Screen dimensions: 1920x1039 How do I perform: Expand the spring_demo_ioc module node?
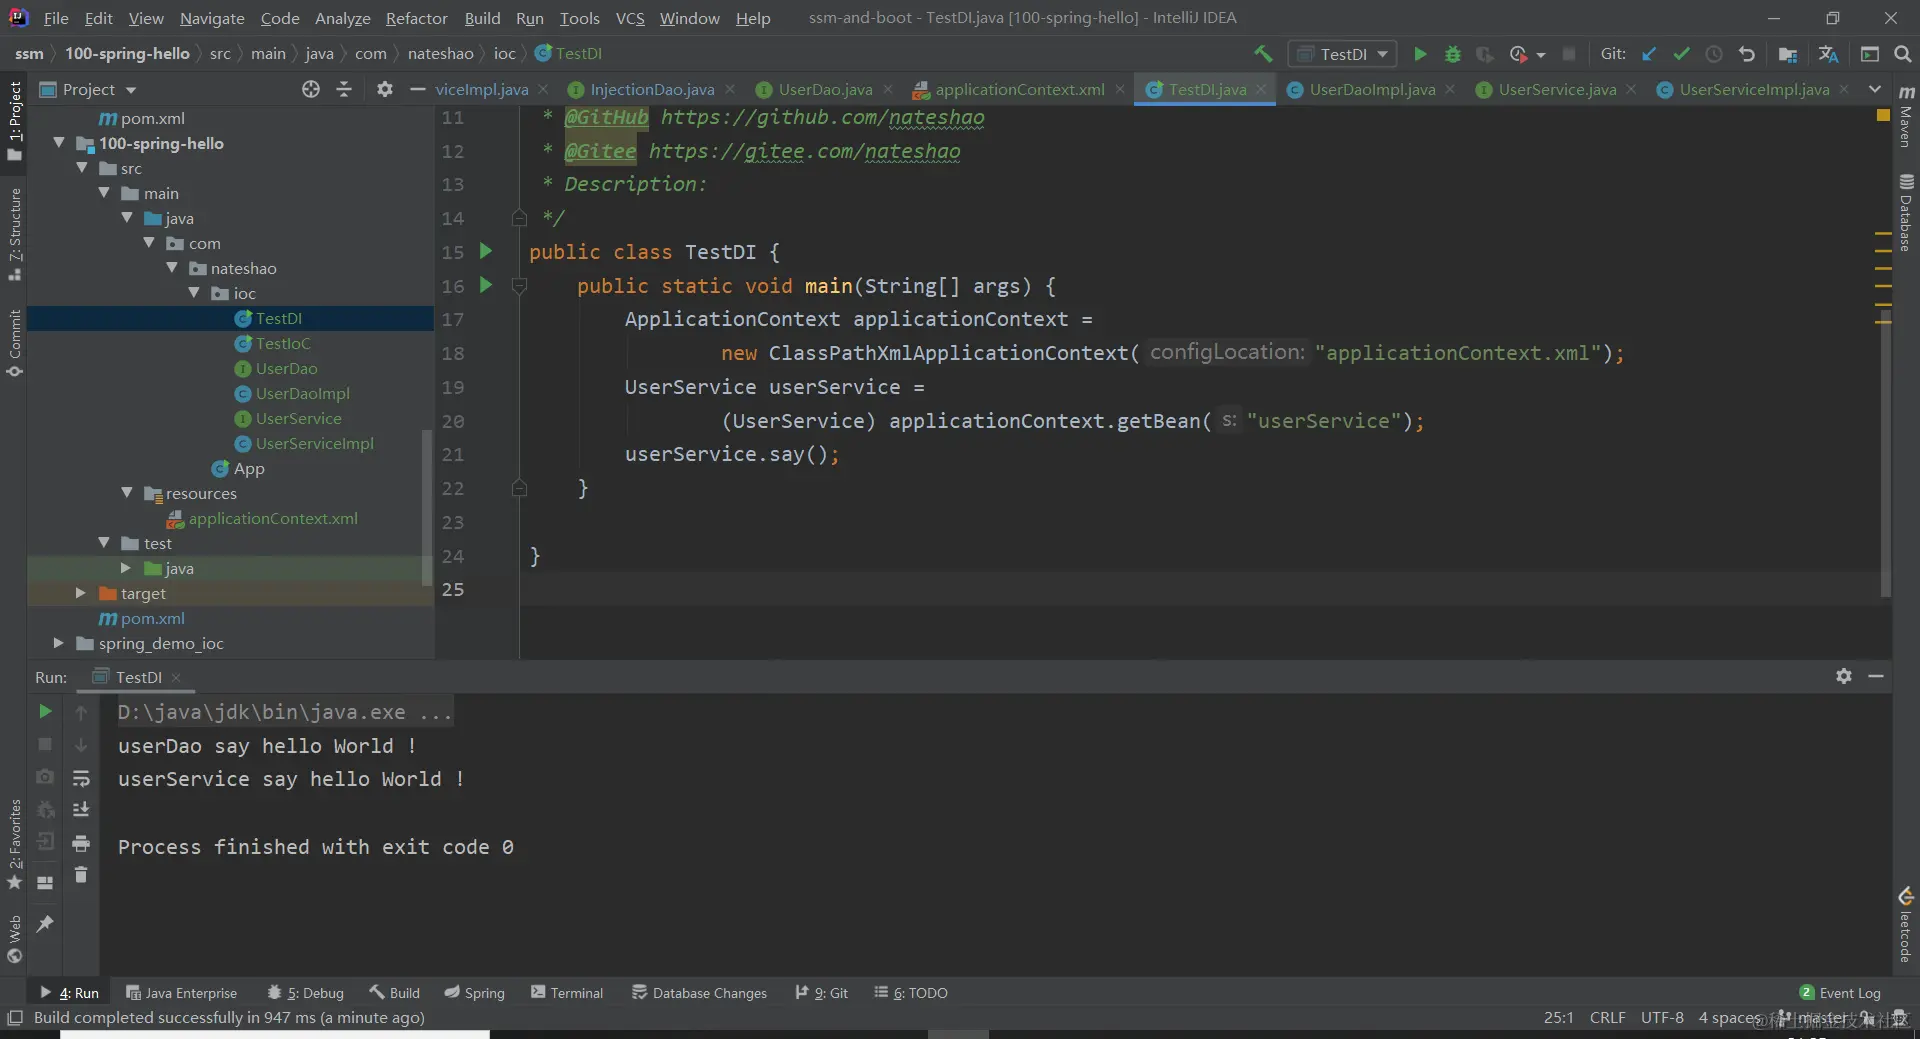click(x=59, y=643)
